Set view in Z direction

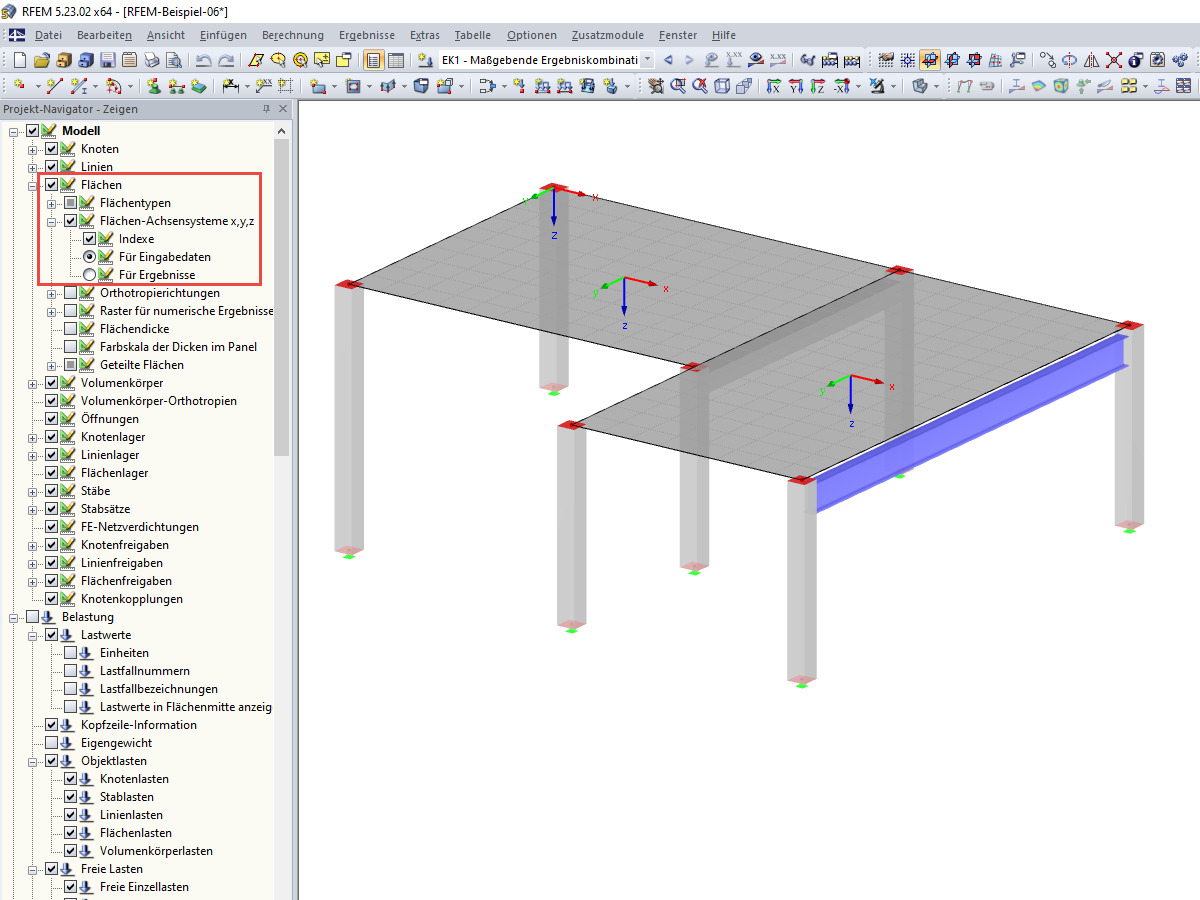click(x=818, y=86)
